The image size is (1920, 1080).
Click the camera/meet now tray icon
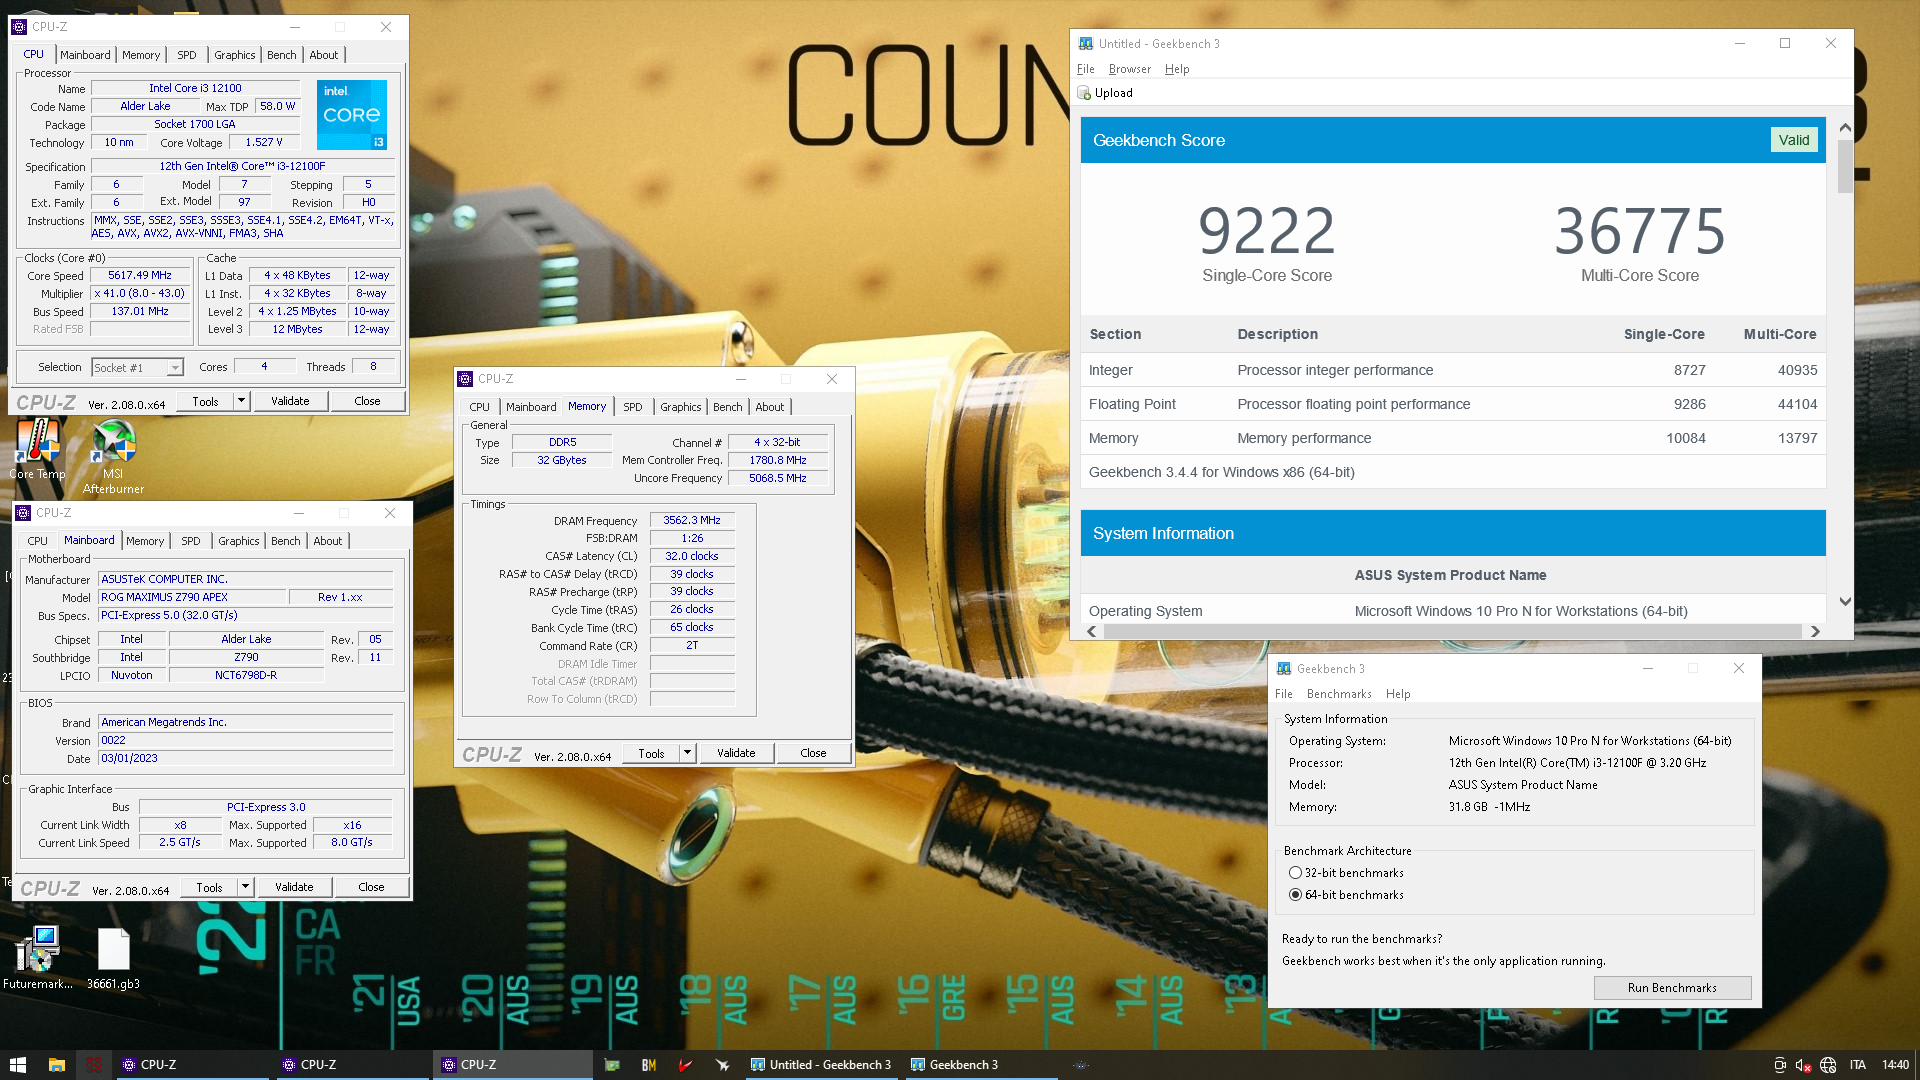point(1780,1065)
